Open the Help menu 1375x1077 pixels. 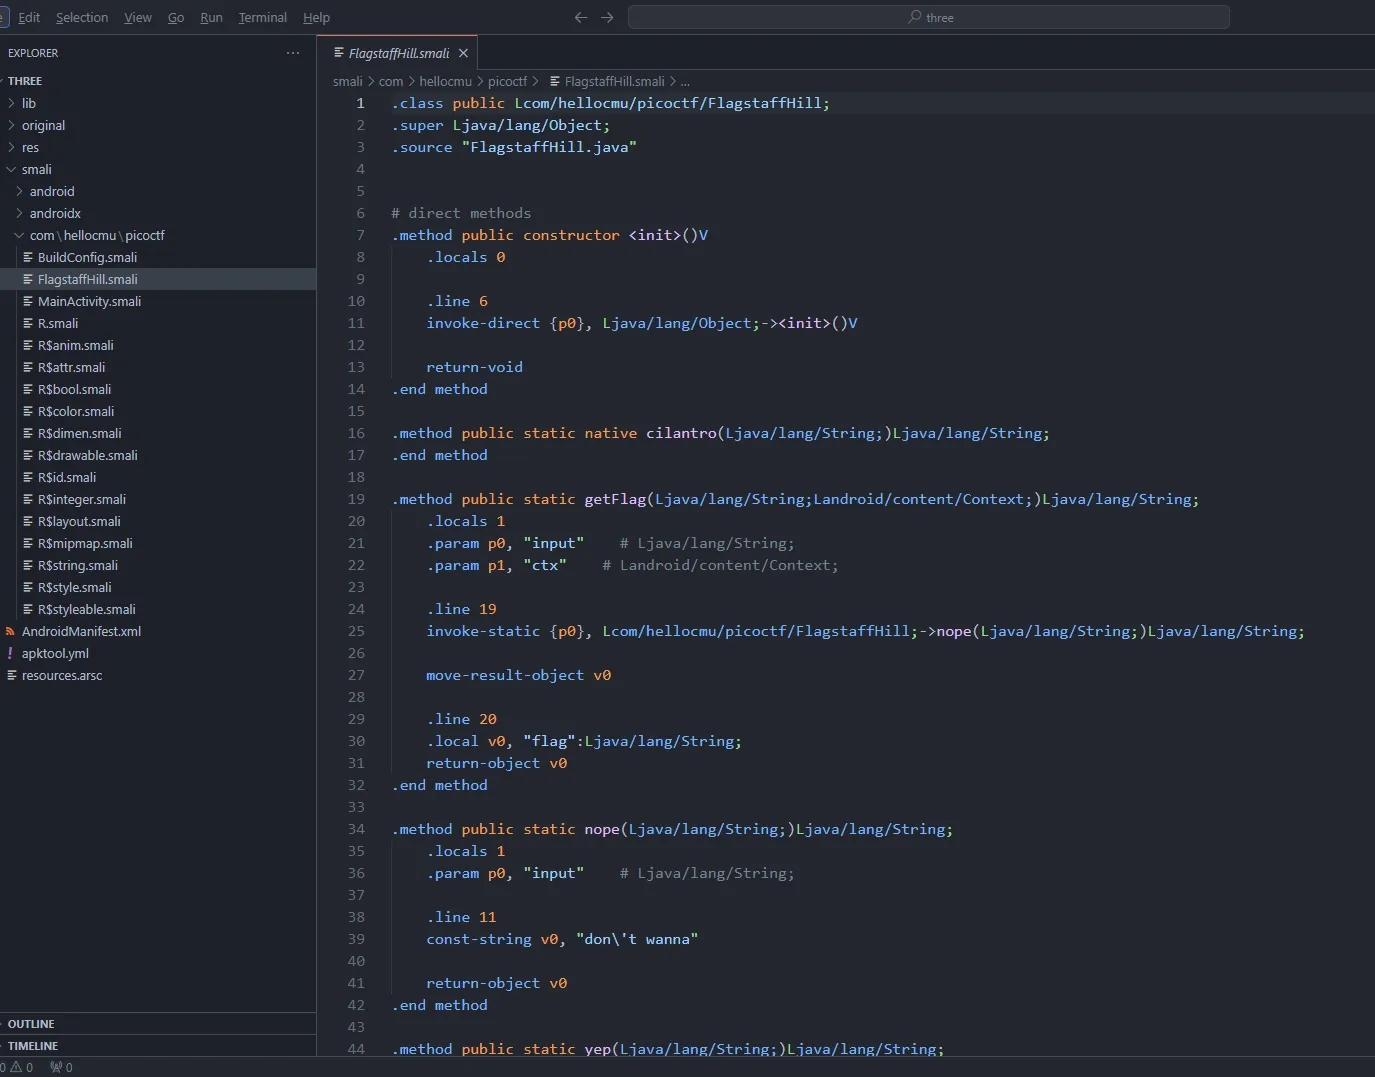click(x=316, y=17)
